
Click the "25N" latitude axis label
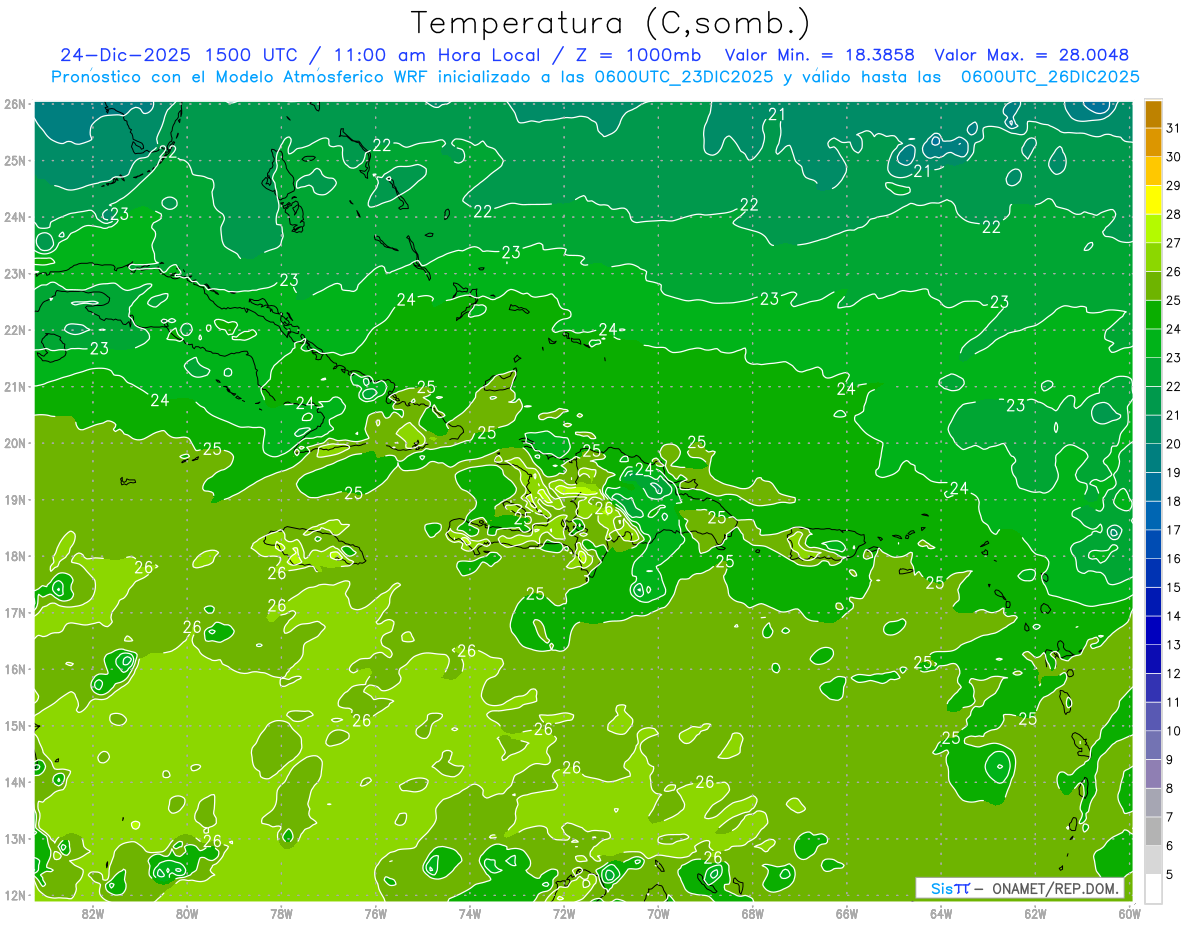point(15,160)
